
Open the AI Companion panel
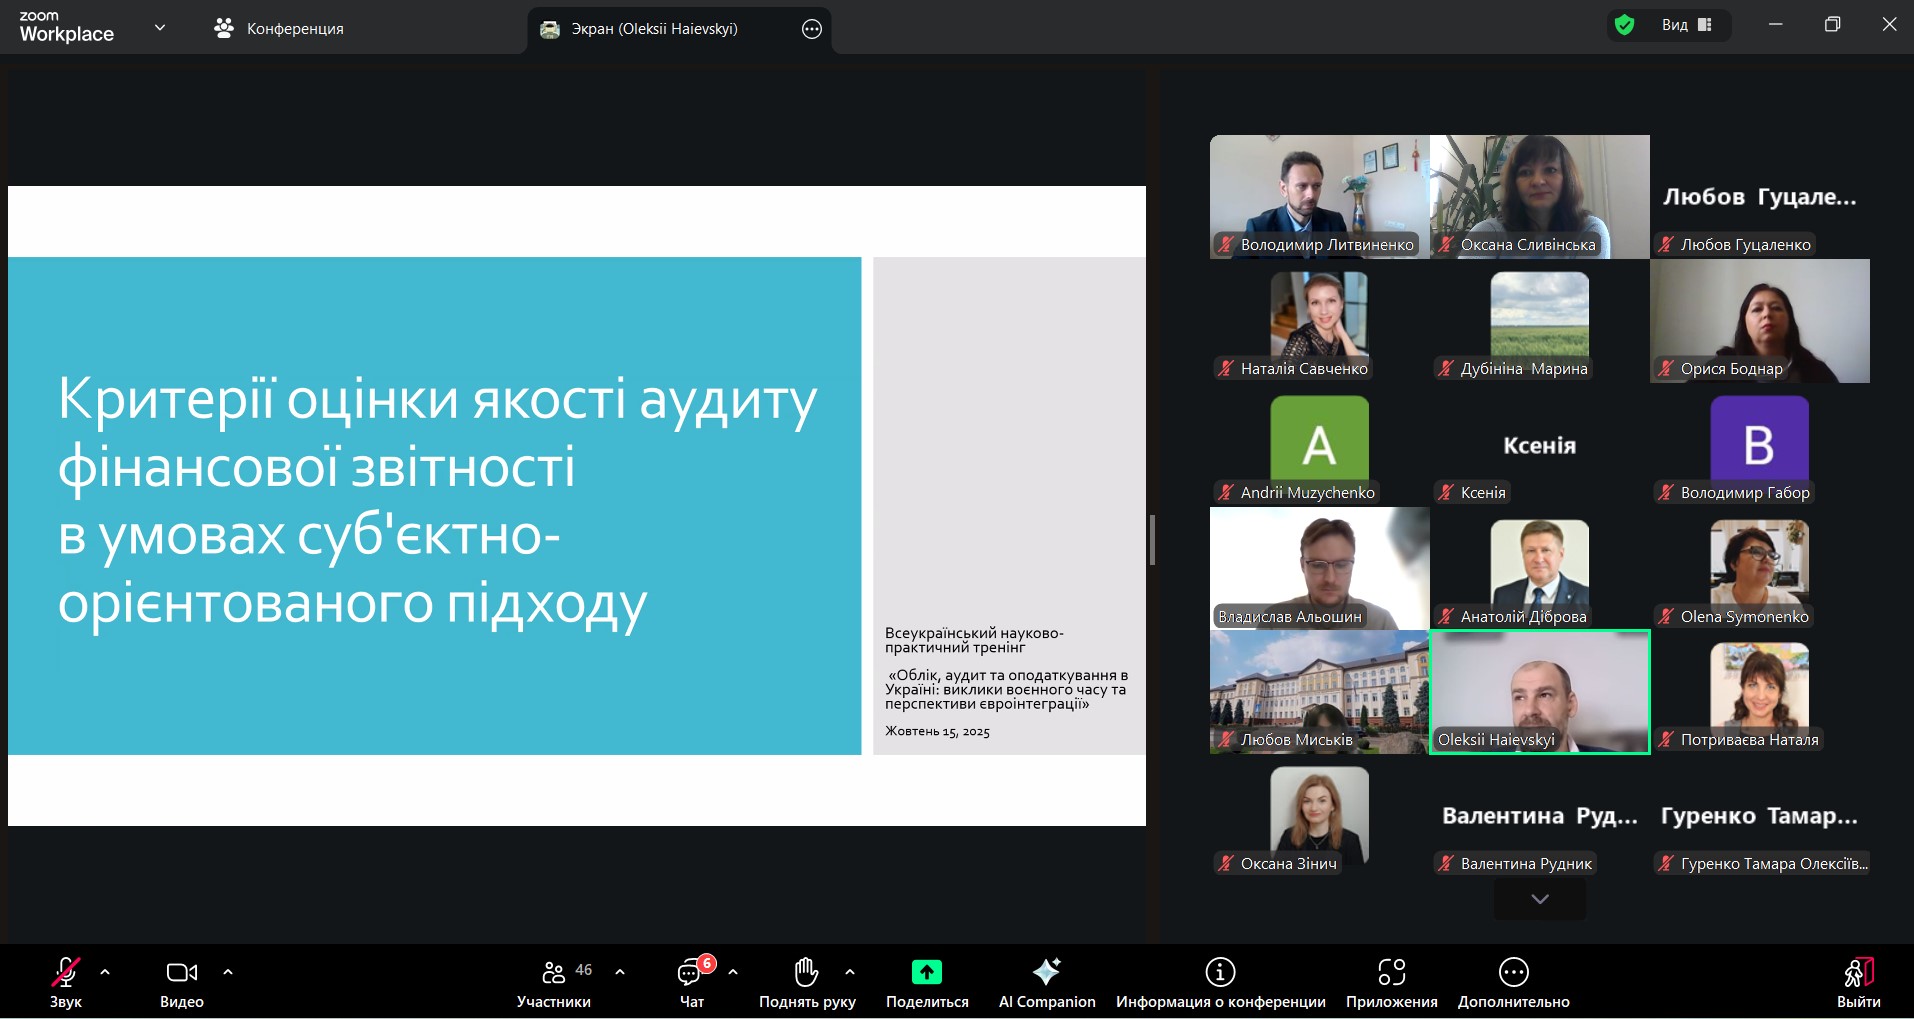tap(1046, 972)
